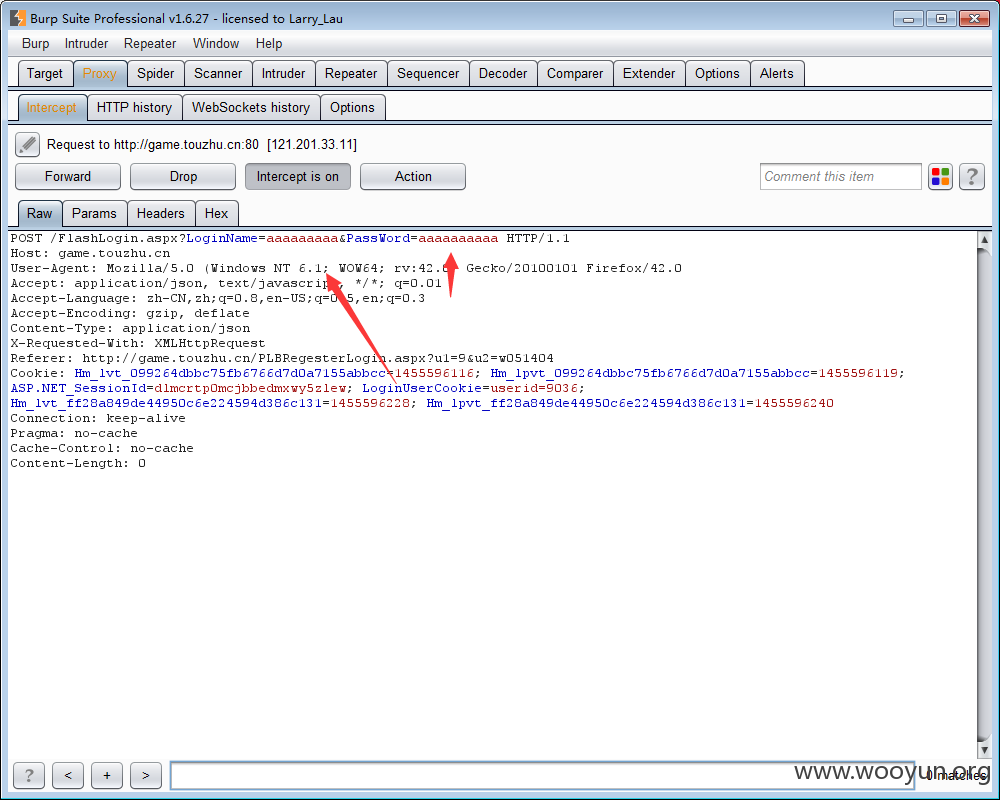Click the Content-Type: application/json line
The height and width of the screenshot is (800, 1000).
tap(130, 329)
